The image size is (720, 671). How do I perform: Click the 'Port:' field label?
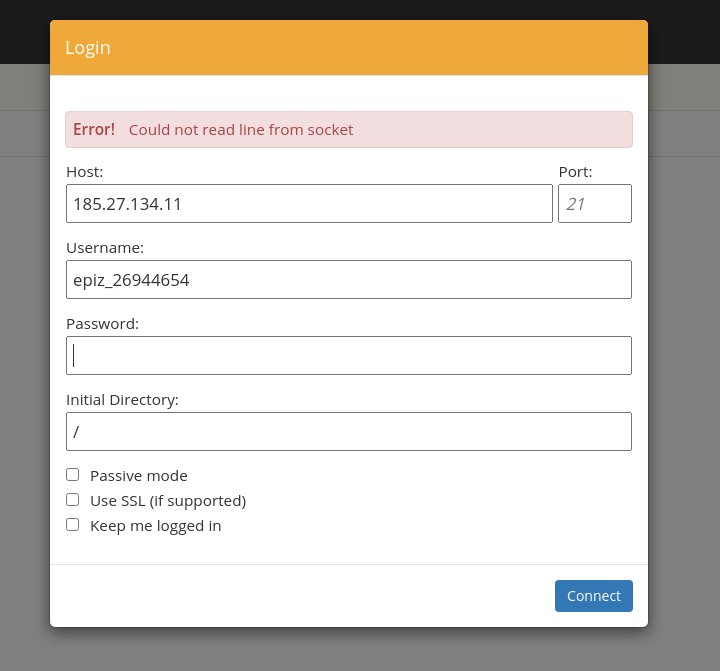[575, 172]
